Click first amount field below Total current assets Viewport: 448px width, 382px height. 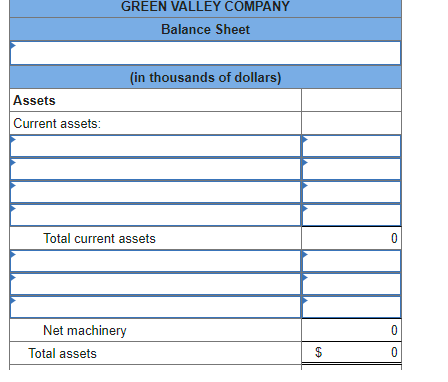[x=351, y=261]
